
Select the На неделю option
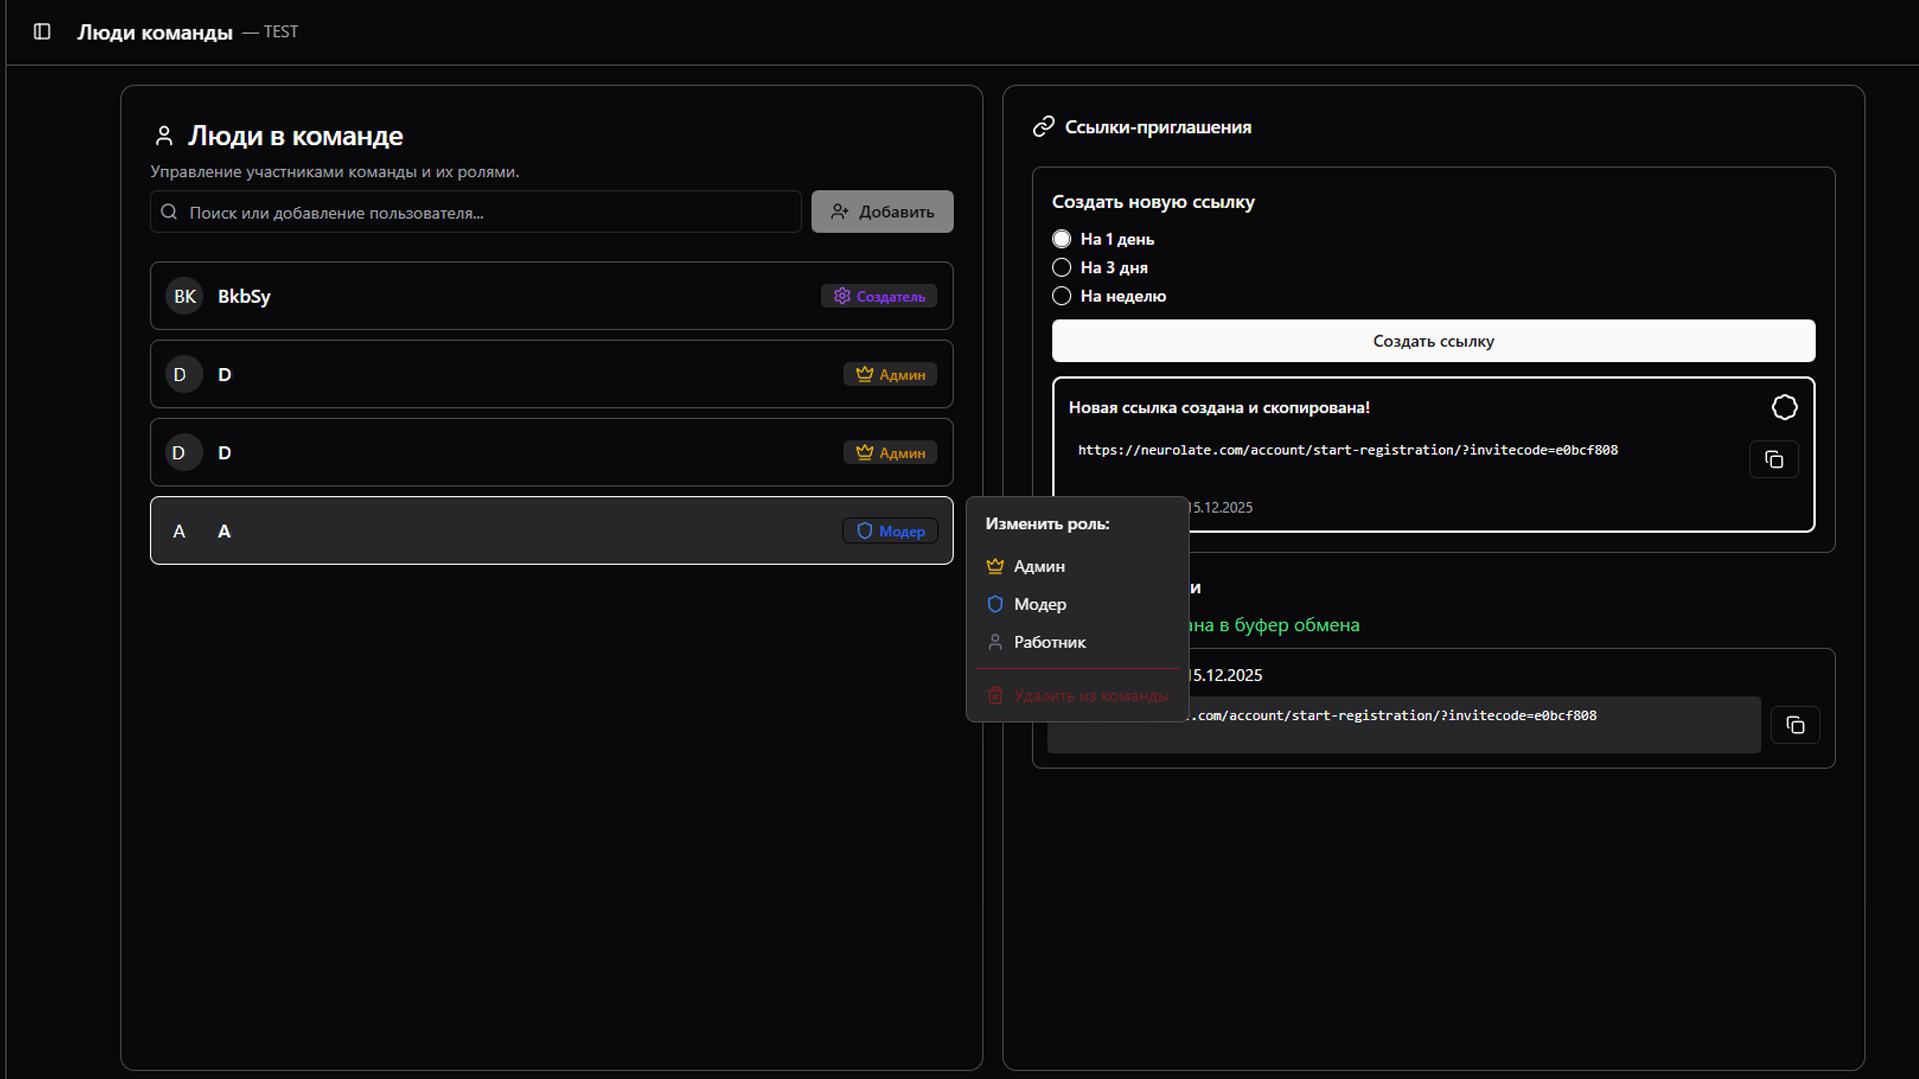coord(1062,296)
